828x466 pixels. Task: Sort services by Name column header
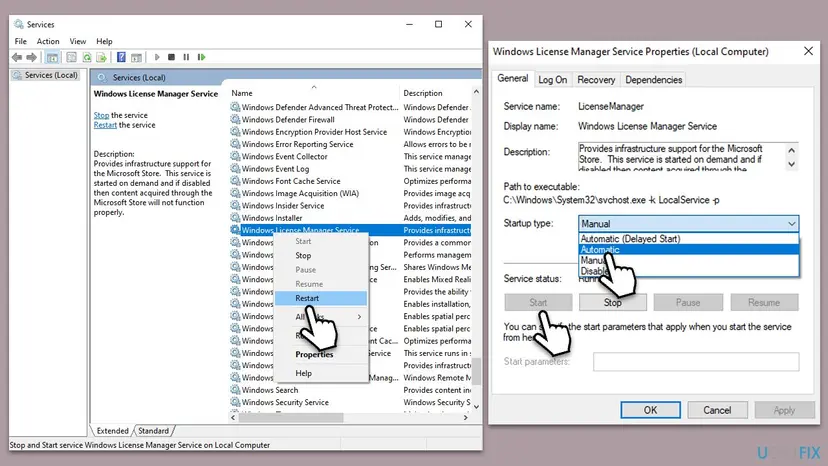[x=314, y=93]
